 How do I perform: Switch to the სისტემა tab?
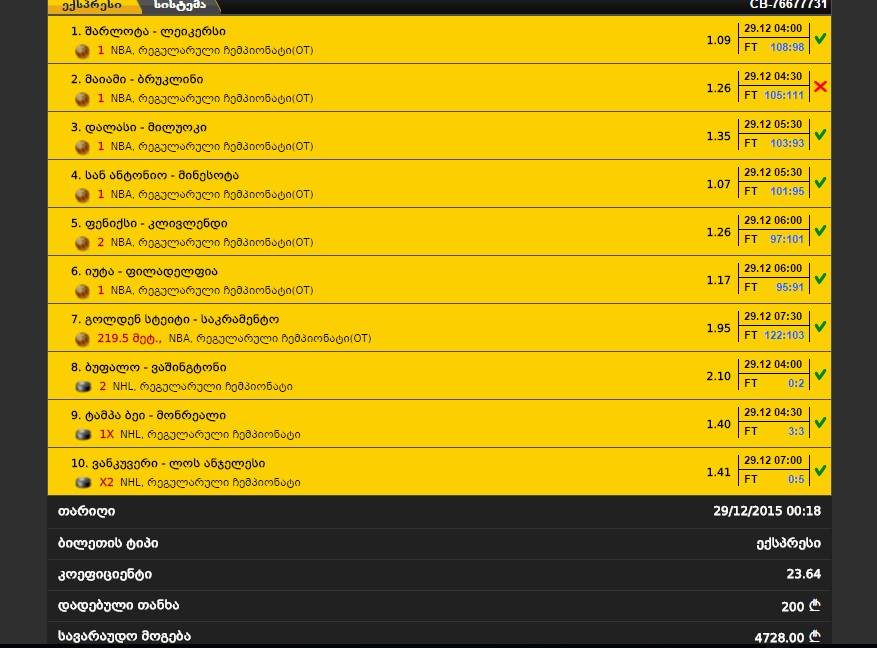pyautogui.click(x=180, y=6)
